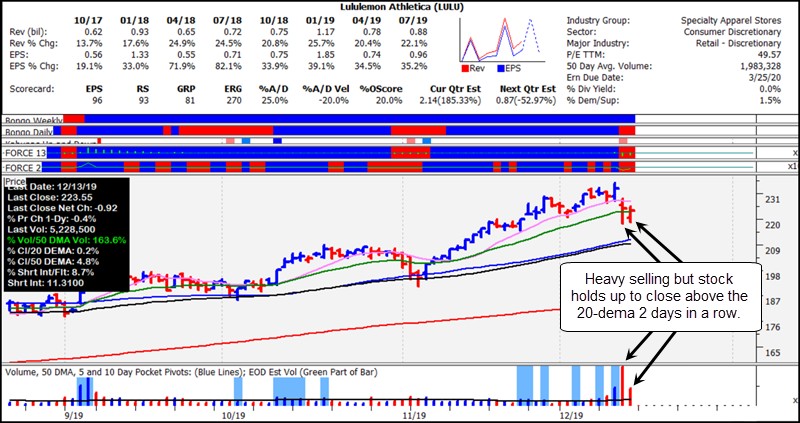Click the Cur Qtr Est value 2.14(185.33%)

(x=453, y=100)
